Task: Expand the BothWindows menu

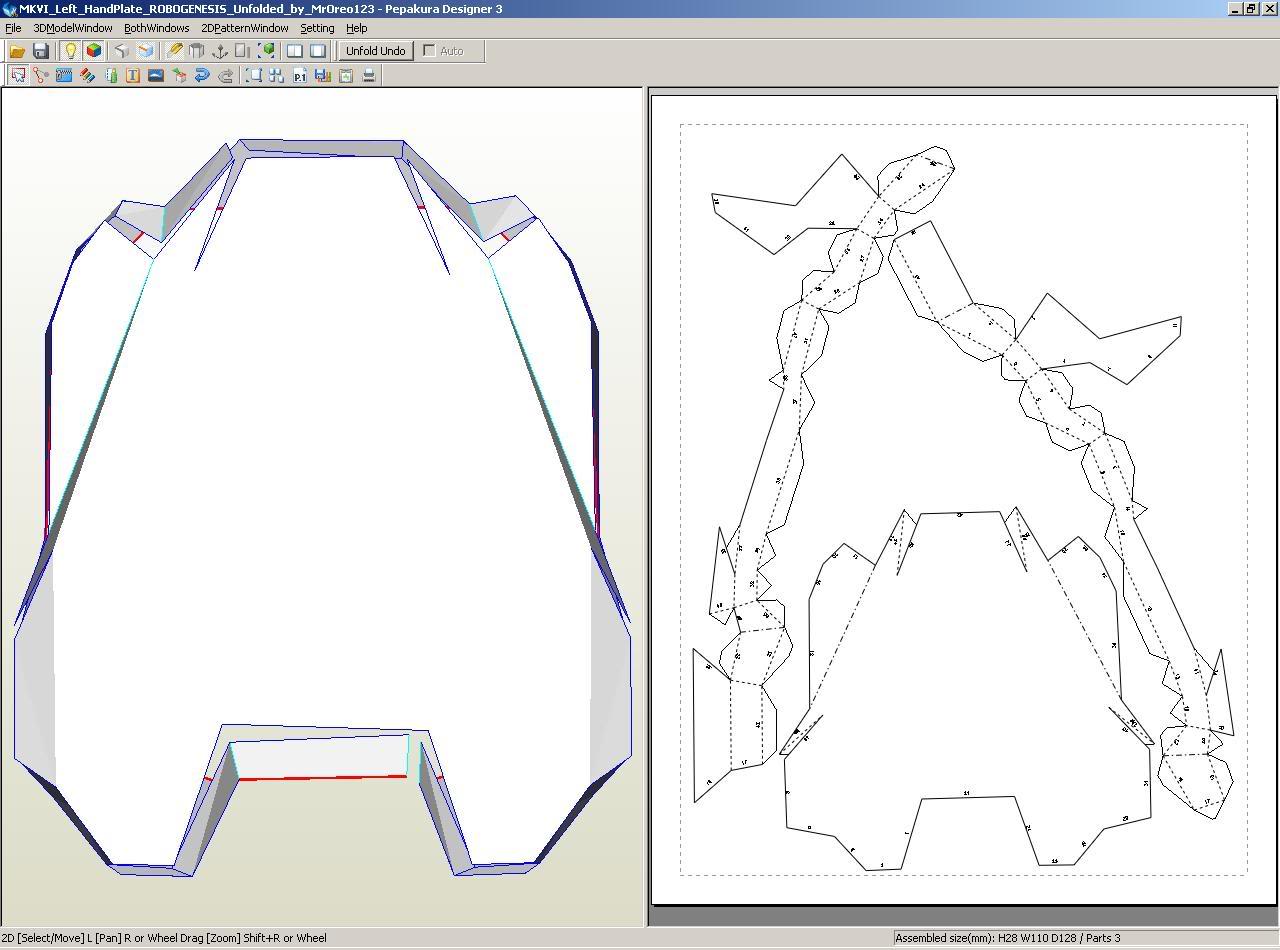Action: [156, 28]
